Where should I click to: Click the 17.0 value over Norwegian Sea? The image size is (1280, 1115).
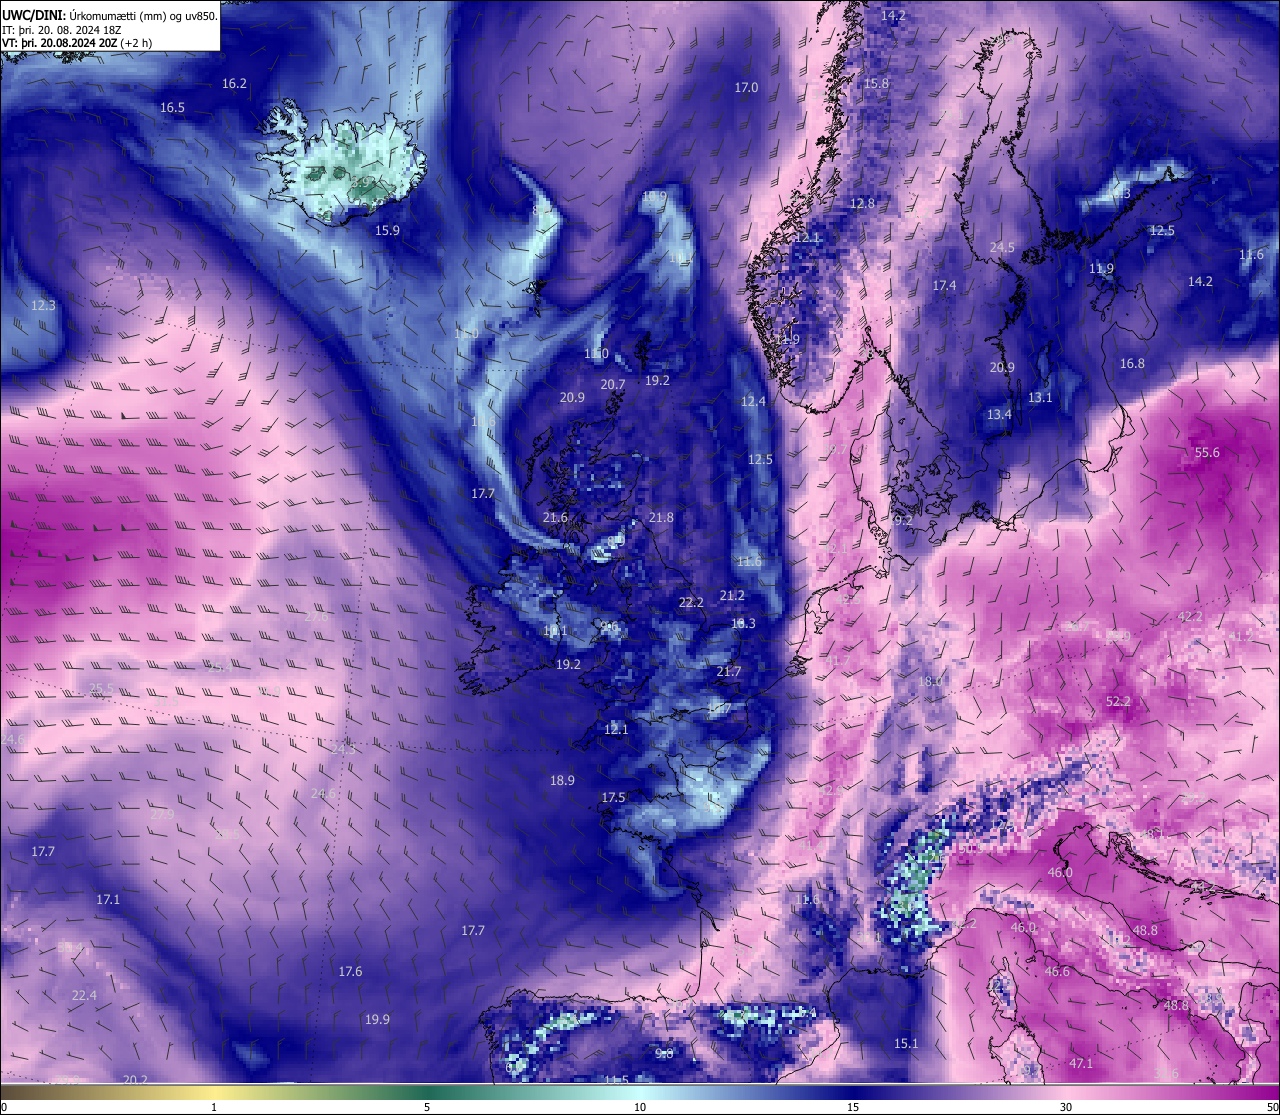click(746, 88)
